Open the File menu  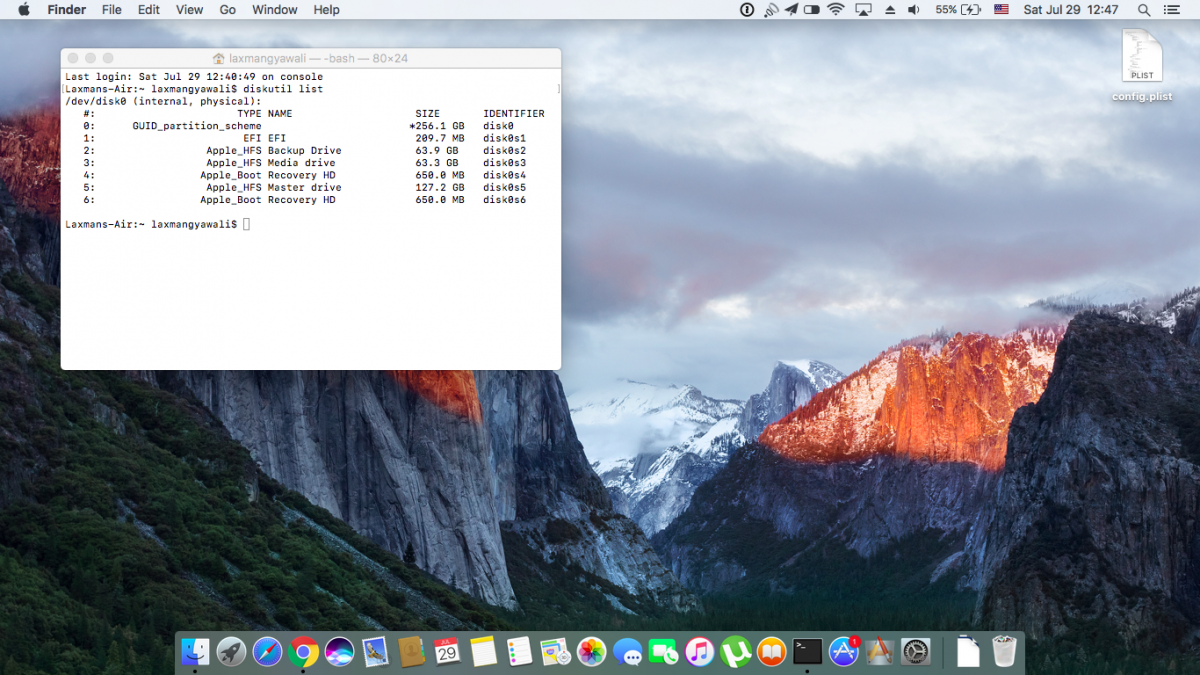coord(112,10)
